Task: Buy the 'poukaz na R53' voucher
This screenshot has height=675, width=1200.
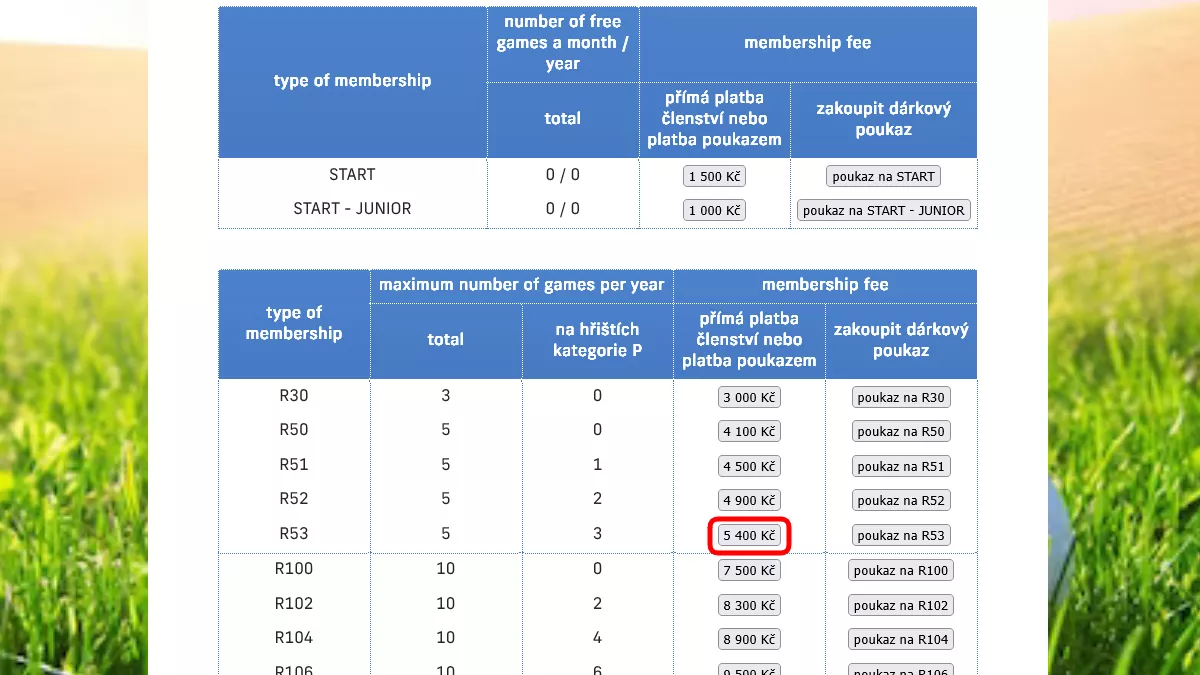Action: click(x=900, y=536)
